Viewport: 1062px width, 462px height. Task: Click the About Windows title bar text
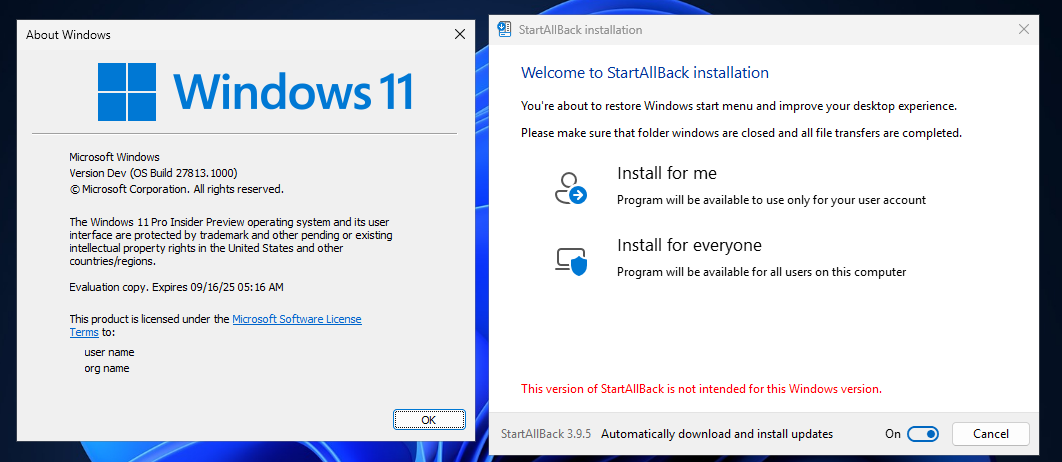[x=68, y=35]
